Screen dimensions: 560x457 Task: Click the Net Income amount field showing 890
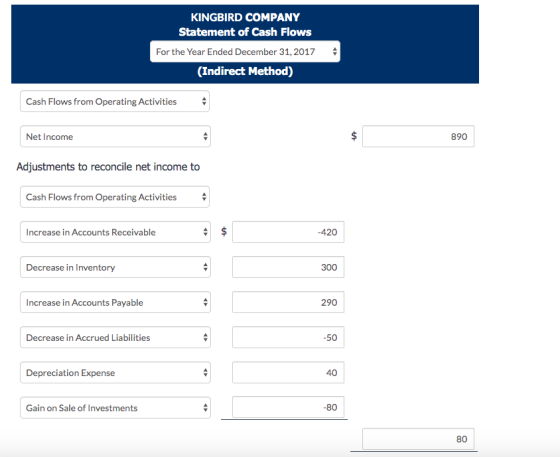click(418, 136)
